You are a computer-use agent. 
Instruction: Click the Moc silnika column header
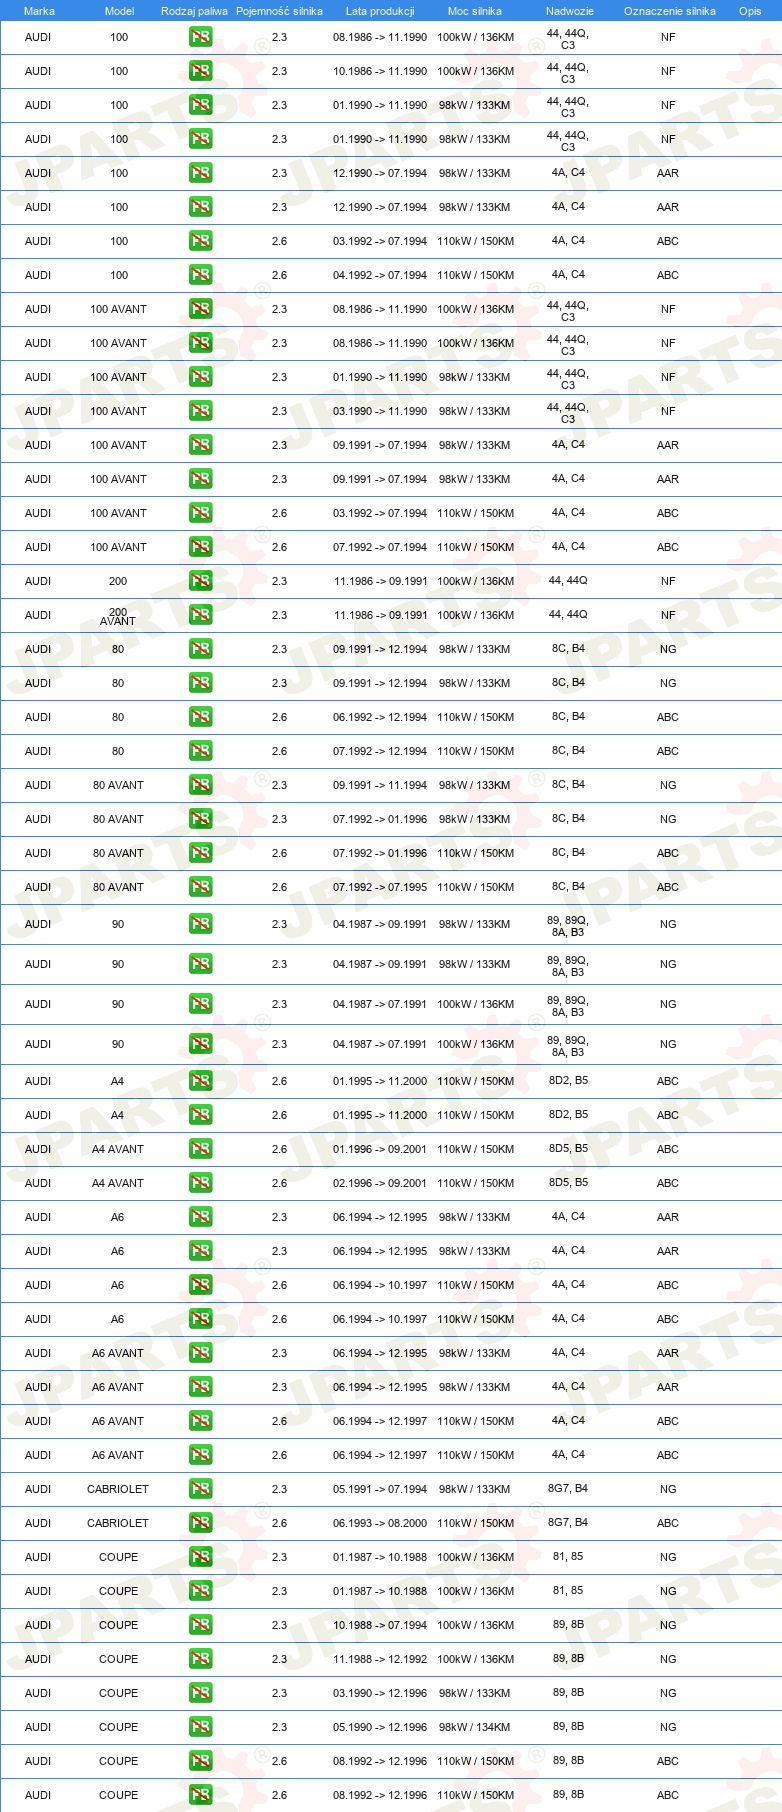pos(475,11)
